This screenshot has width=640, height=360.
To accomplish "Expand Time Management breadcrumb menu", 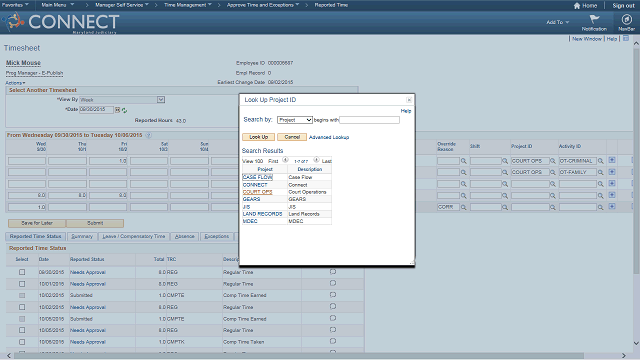I will 188,5.
